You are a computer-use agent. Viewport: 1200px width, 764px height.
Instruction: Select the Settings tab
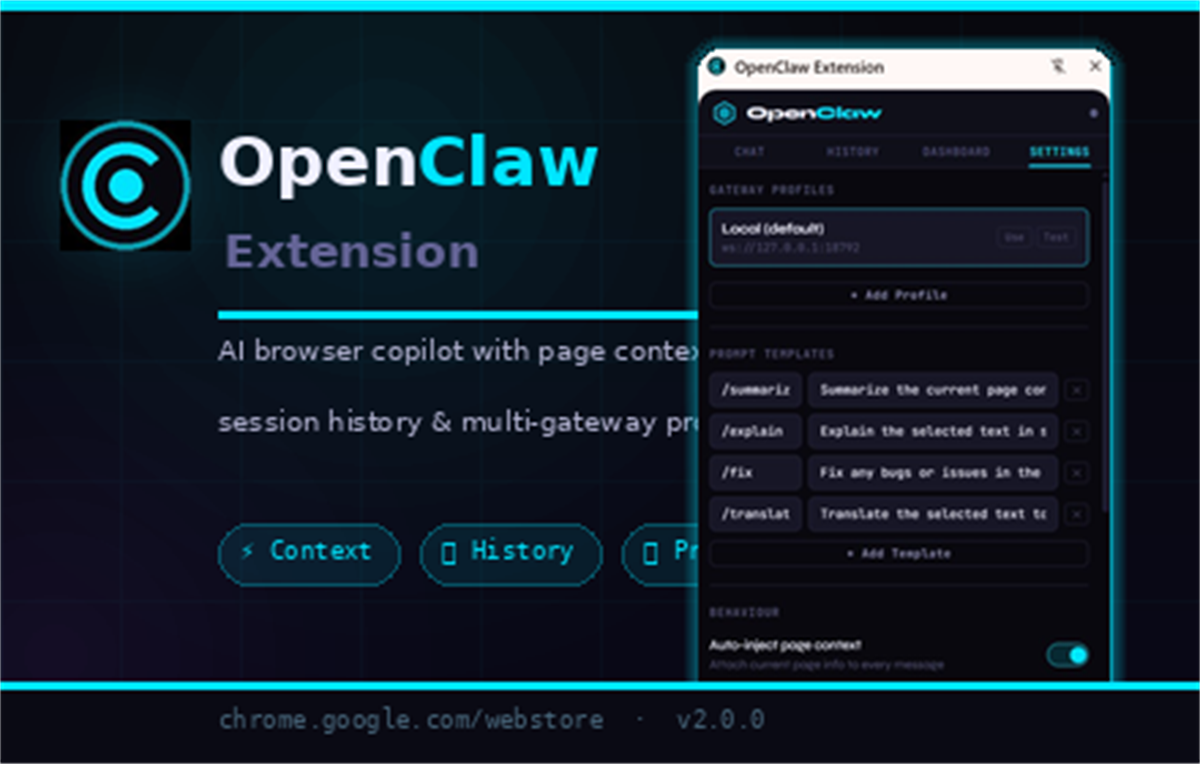pyautogui.click(x=1059, y=152)
